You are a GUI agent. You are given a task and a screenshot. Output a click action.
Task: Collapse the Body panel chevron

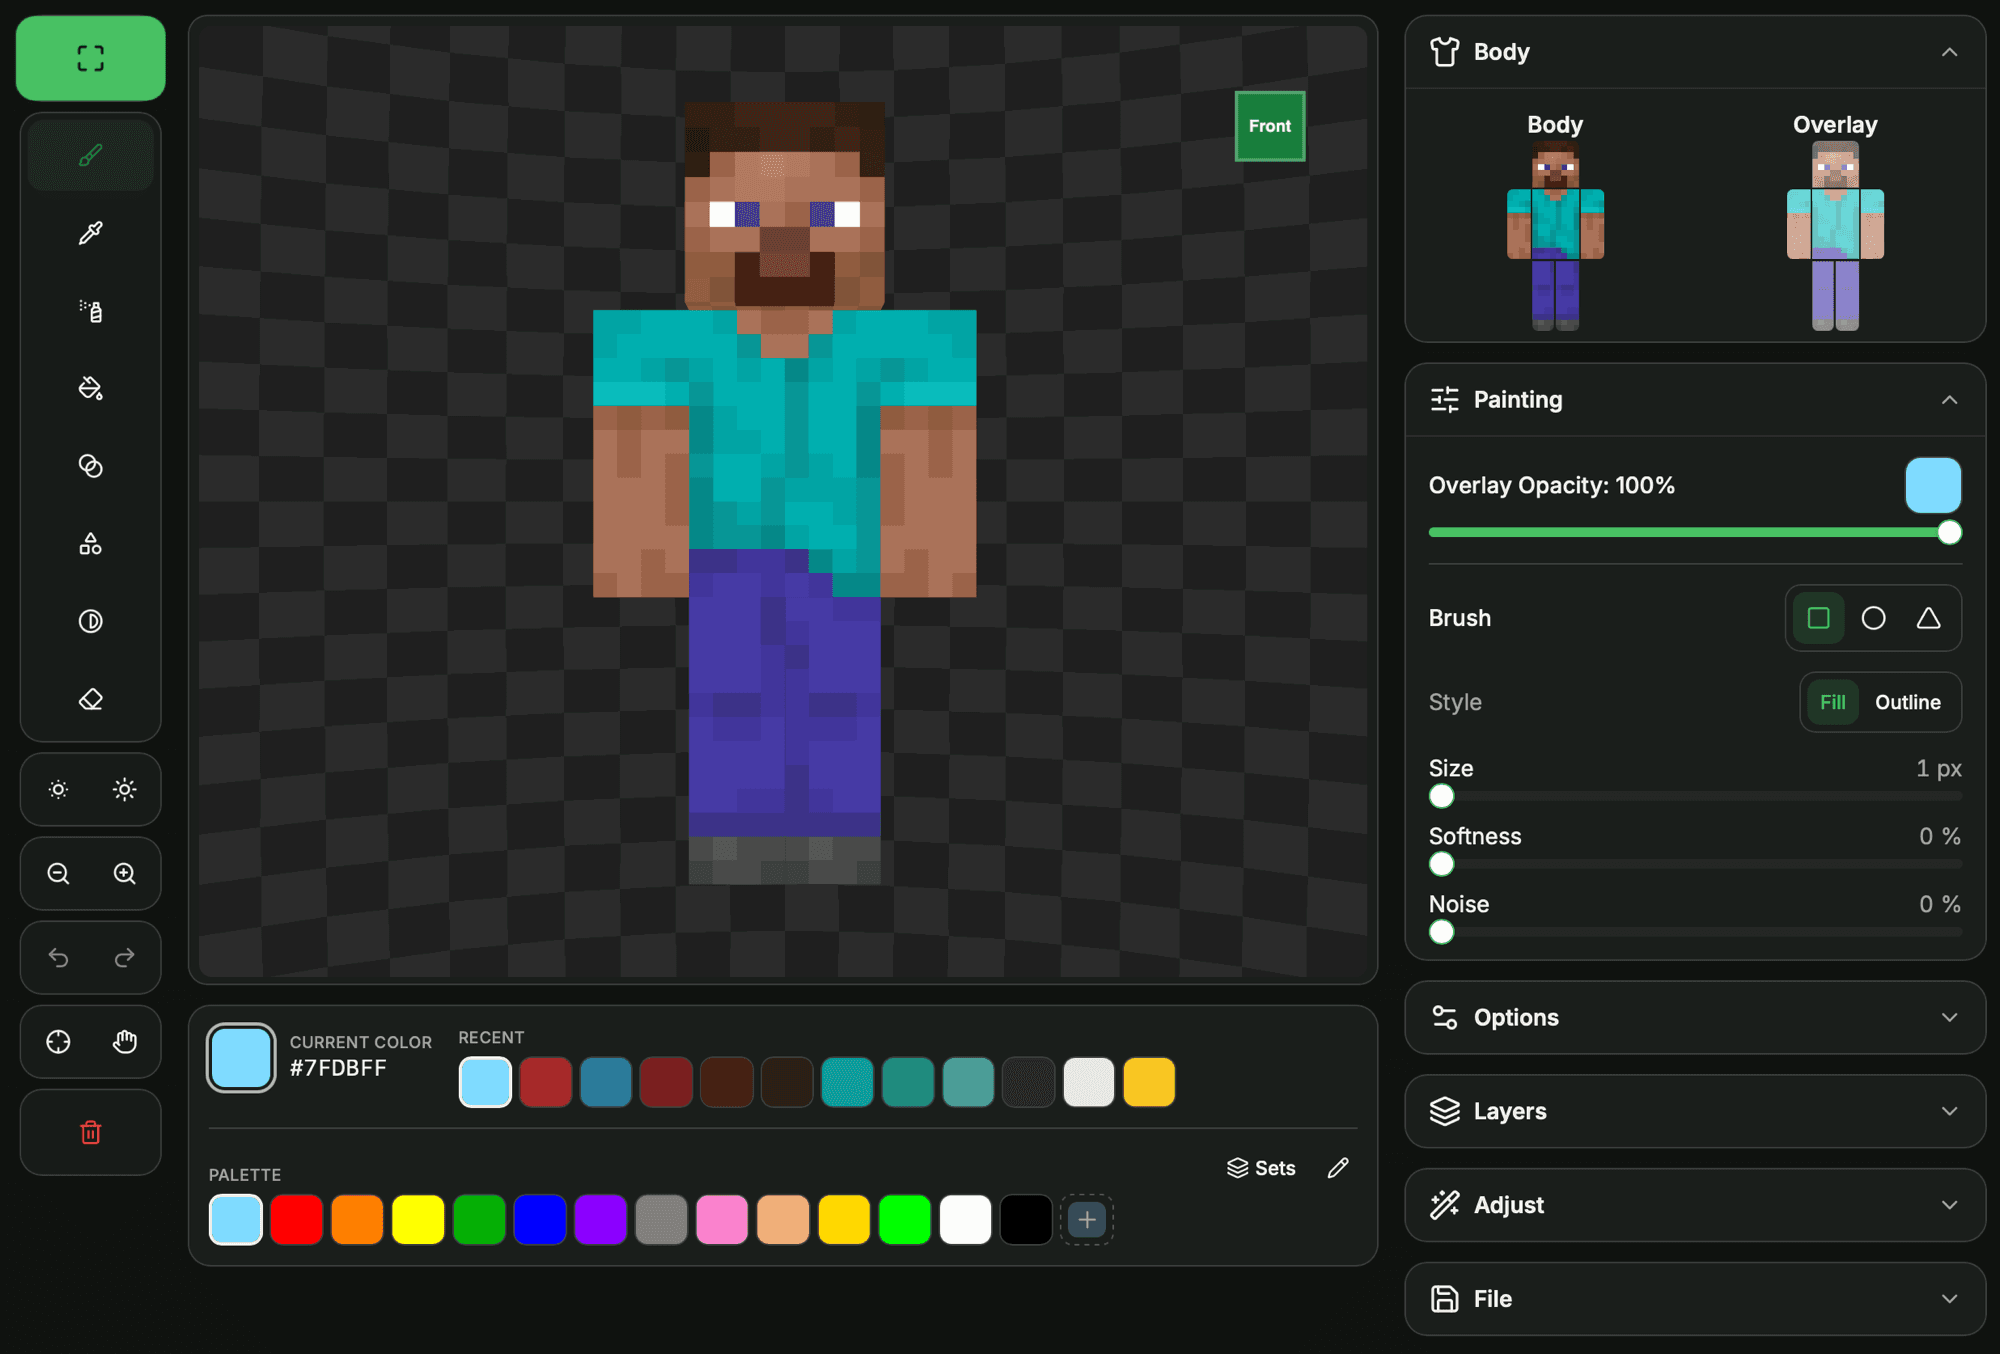[x=1949, y=52]
